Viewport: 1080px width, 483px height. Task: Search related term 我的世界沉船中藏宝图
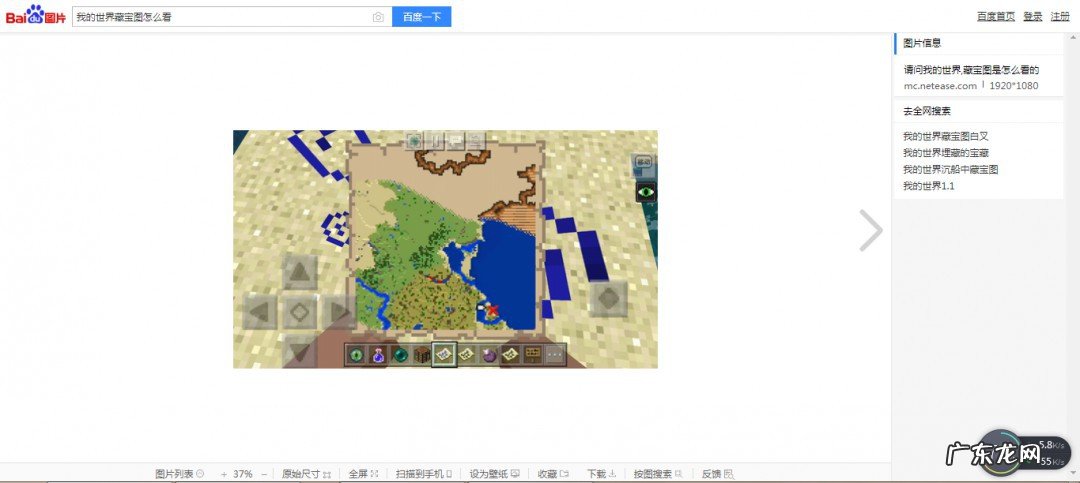point(951,169)
